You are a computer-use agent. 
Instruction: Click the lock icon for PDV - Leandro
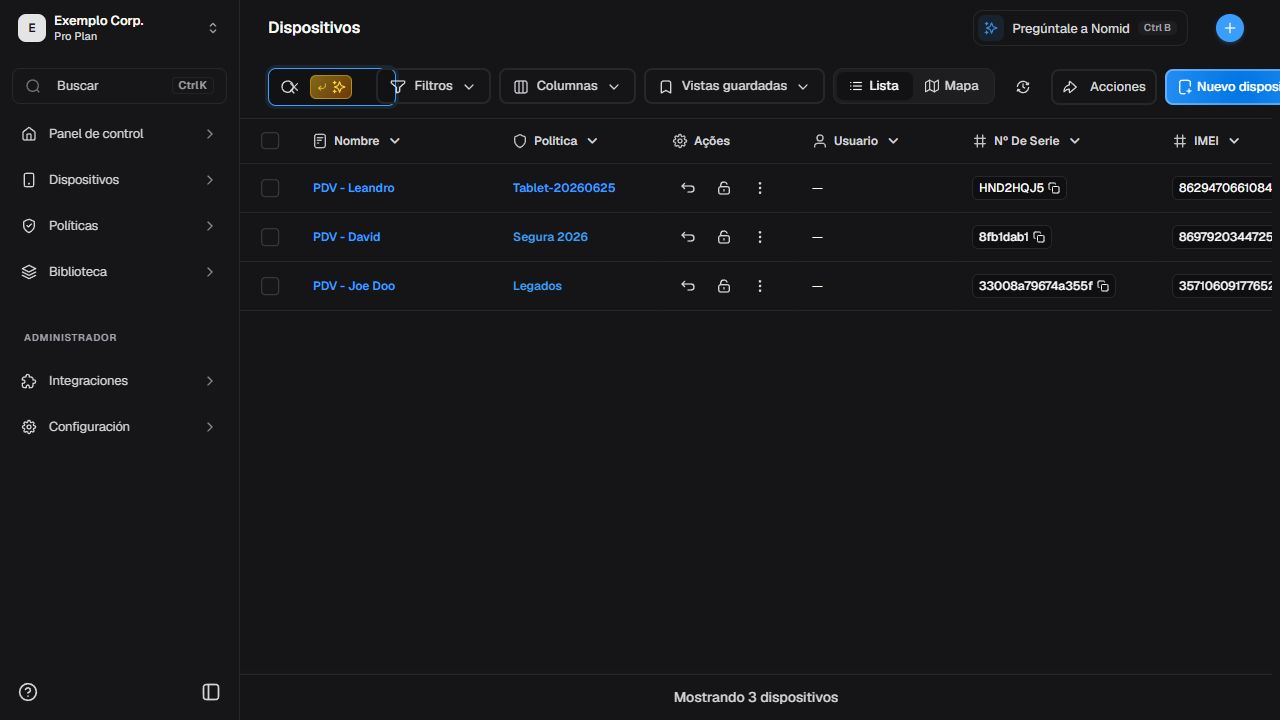(x=724, y=188)
